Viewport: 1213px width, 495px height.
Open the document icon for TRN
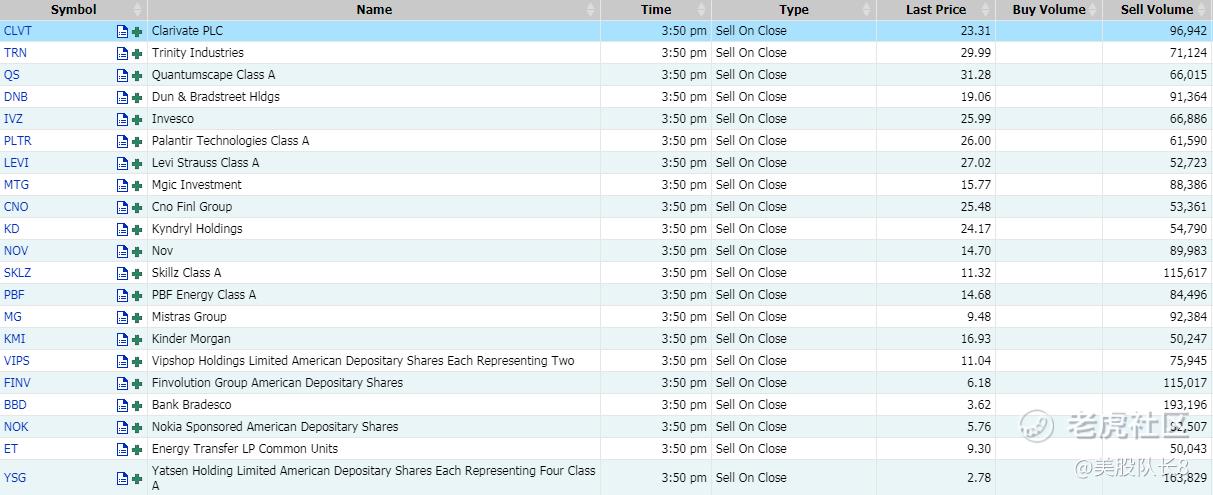pos(122,54)
